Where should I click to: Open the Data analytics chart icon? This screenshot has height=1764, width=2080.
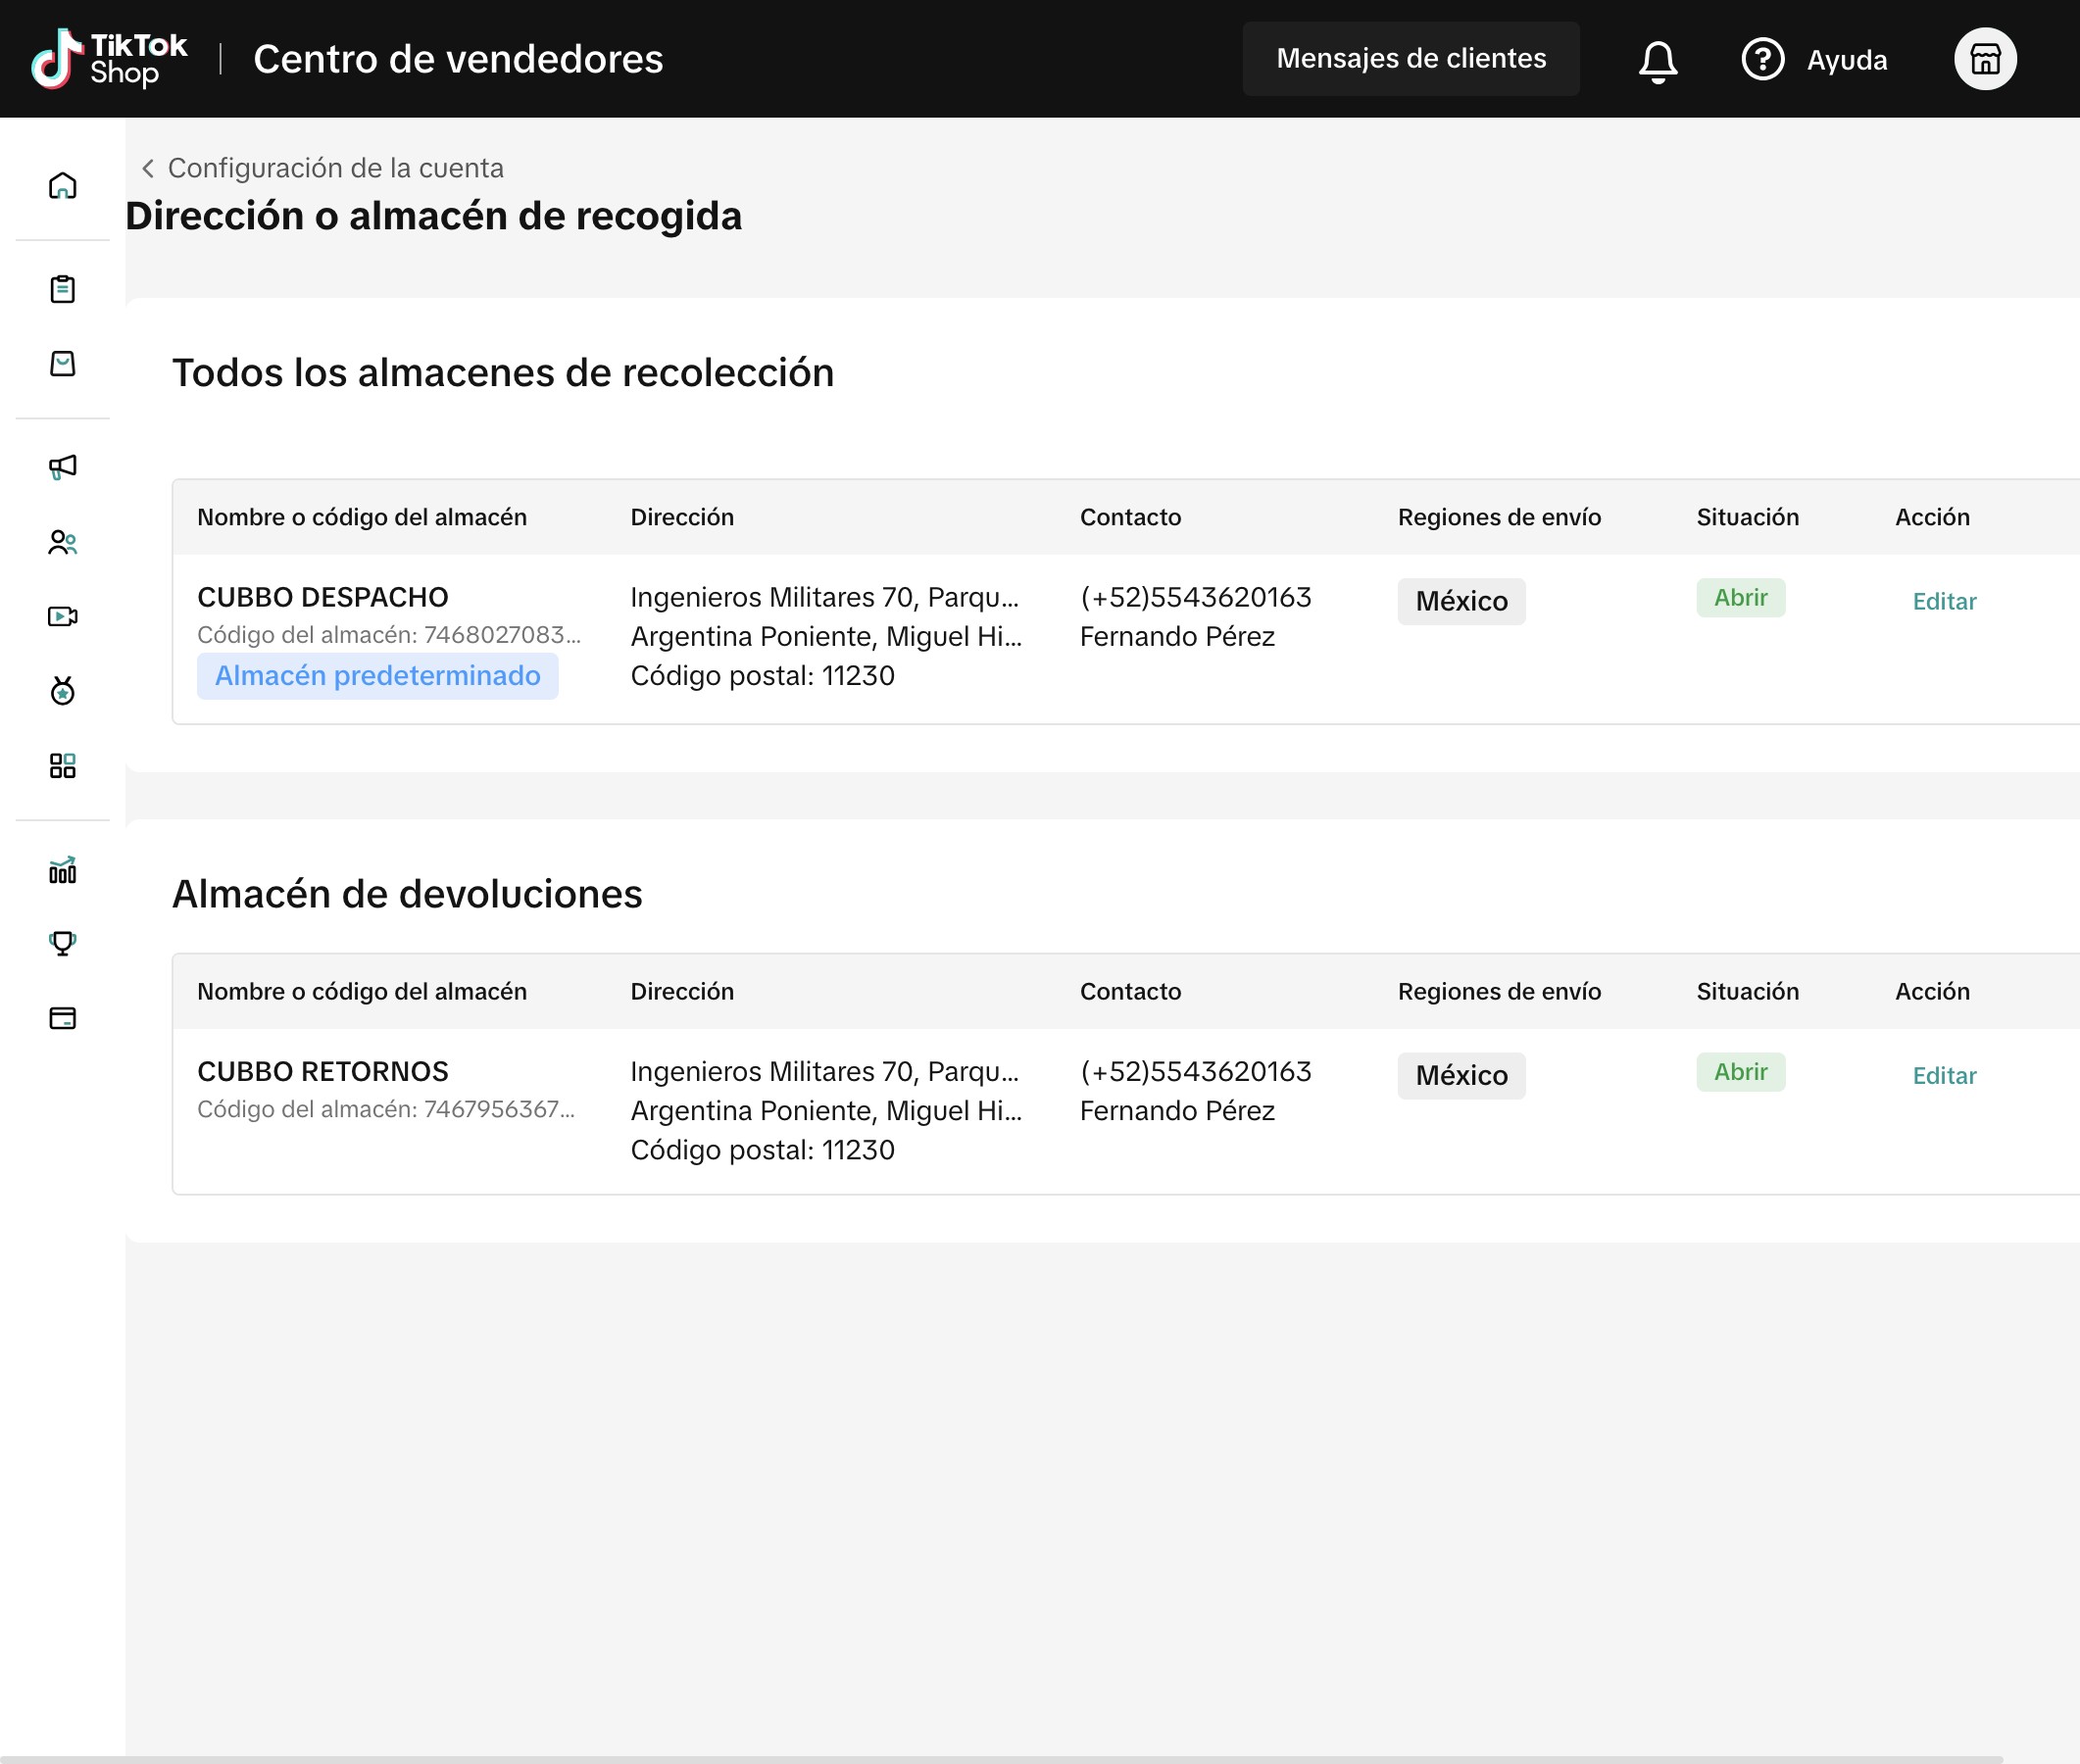coord(62,870)
